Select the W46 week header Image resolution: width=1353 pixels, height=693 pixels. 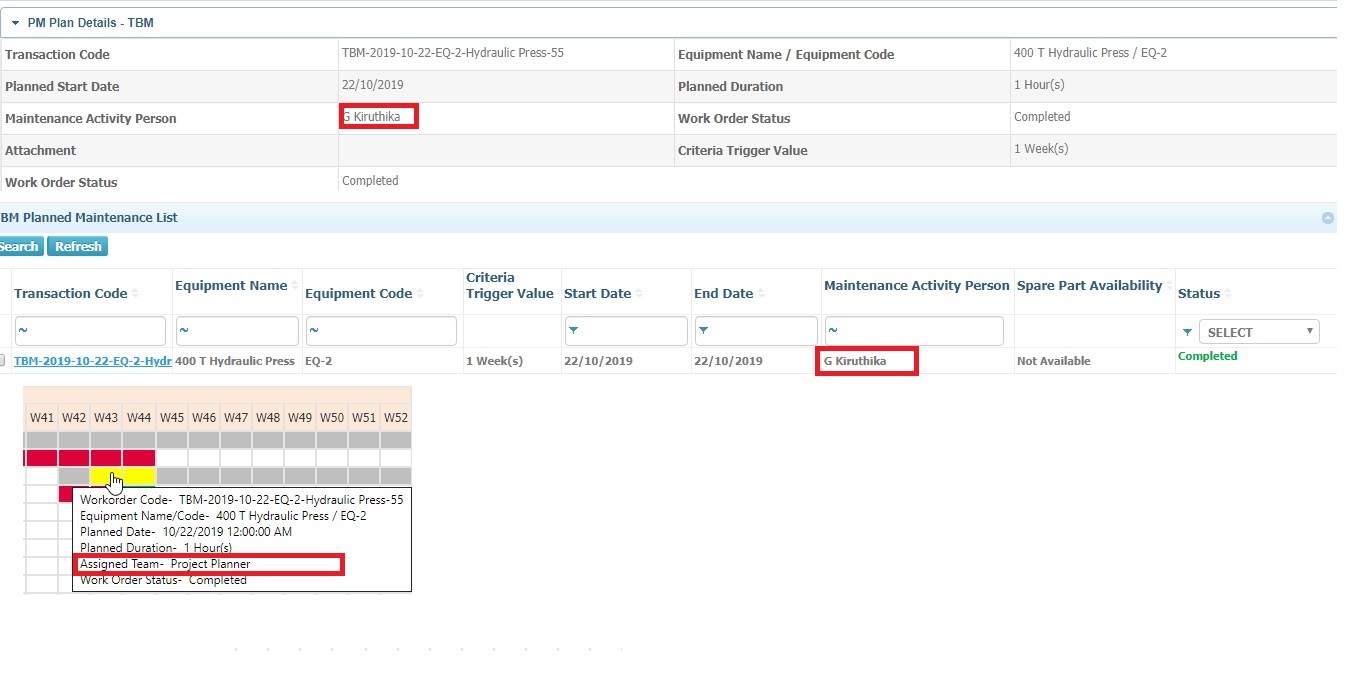(204, 417)
